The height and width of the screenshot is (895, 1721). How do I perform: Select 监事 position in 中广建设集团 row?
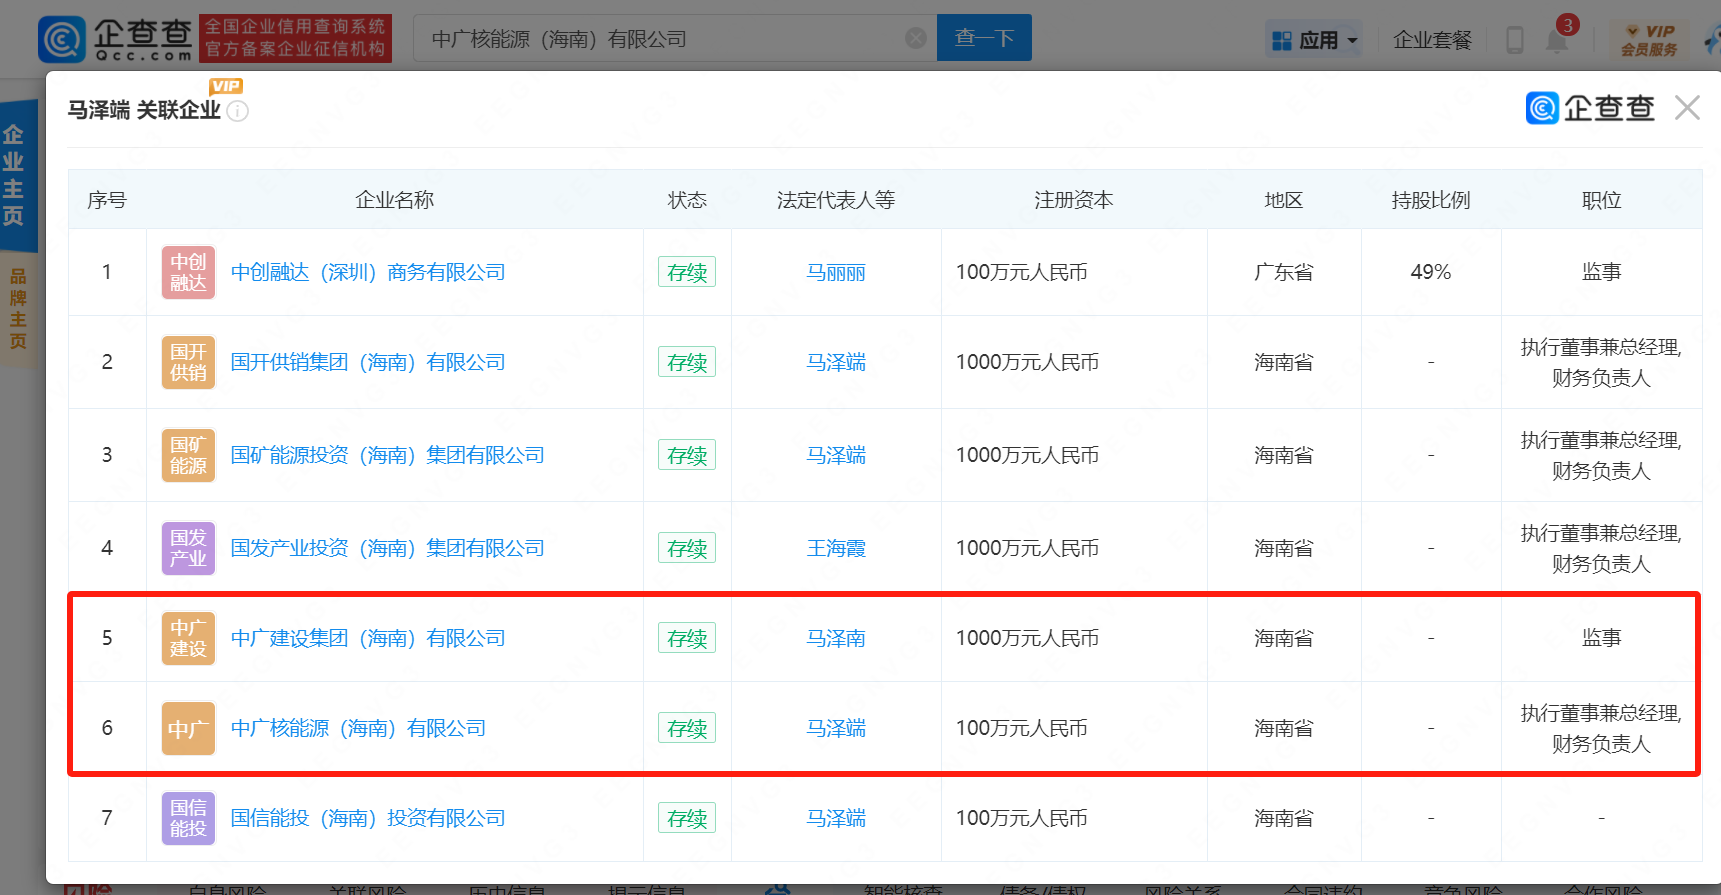point(1601,638)
